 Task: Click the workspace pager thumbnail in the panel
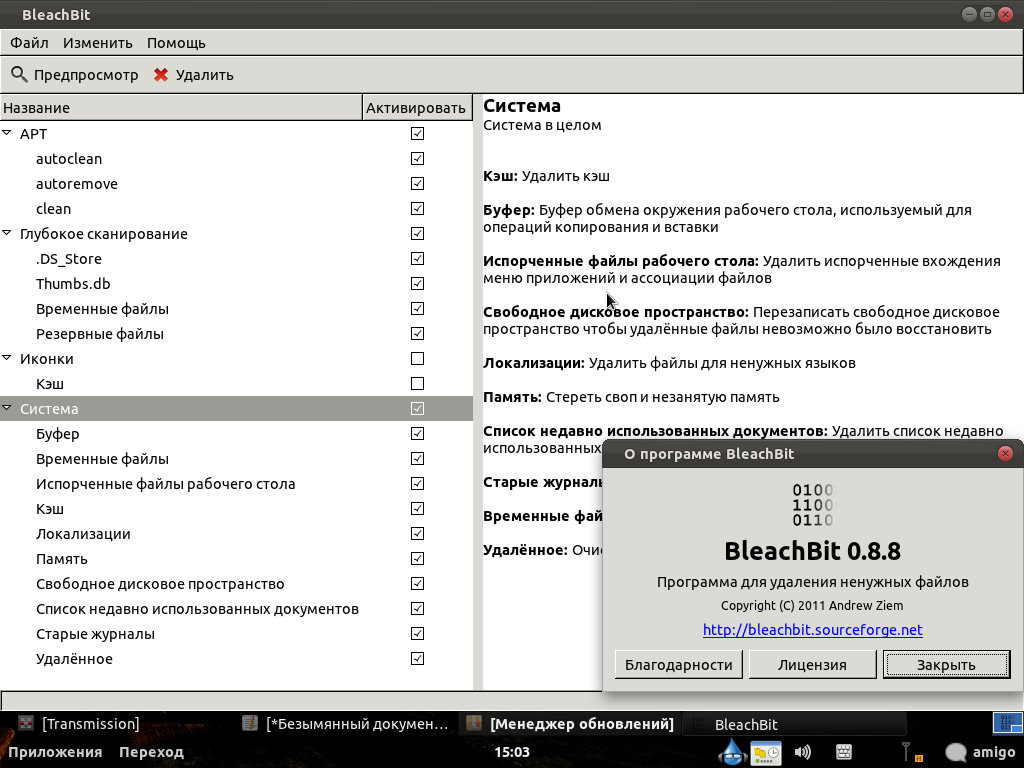(1006, 723)
